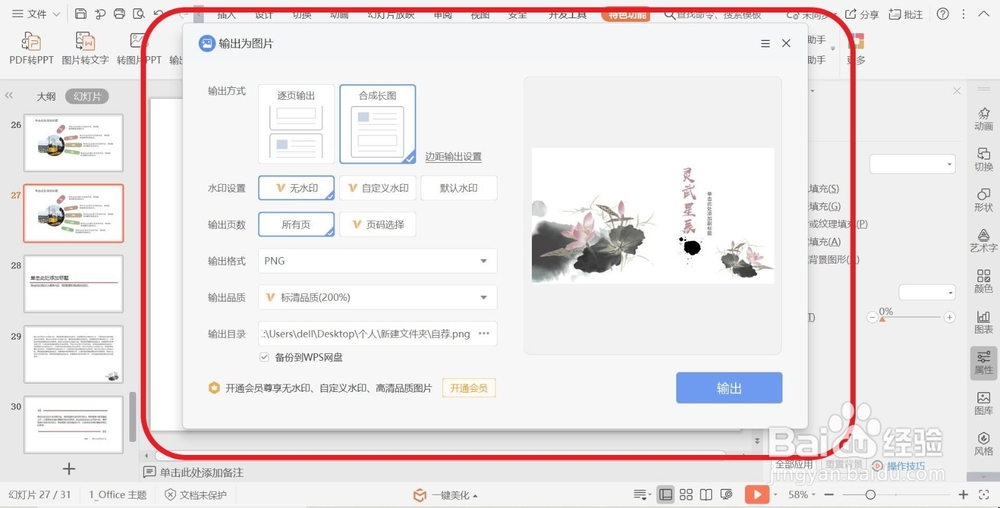This screenshot has width=1000, height=508.
Task: Open the 输出品质 标清品质 dropdown
Action: point(378,297)
